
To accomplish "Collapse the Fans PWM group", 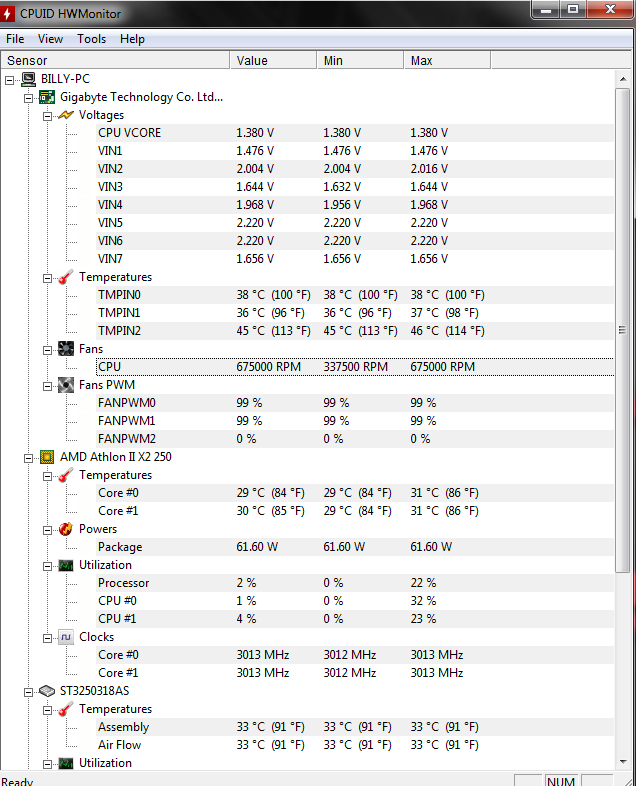I will [x=47, y=386].
